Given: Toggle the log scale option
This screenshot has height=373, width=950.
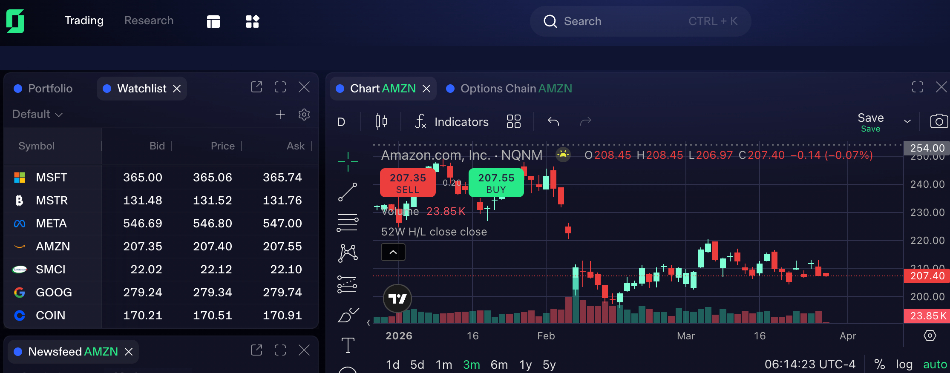Looking at the screenshot, I should coord(905,365).
